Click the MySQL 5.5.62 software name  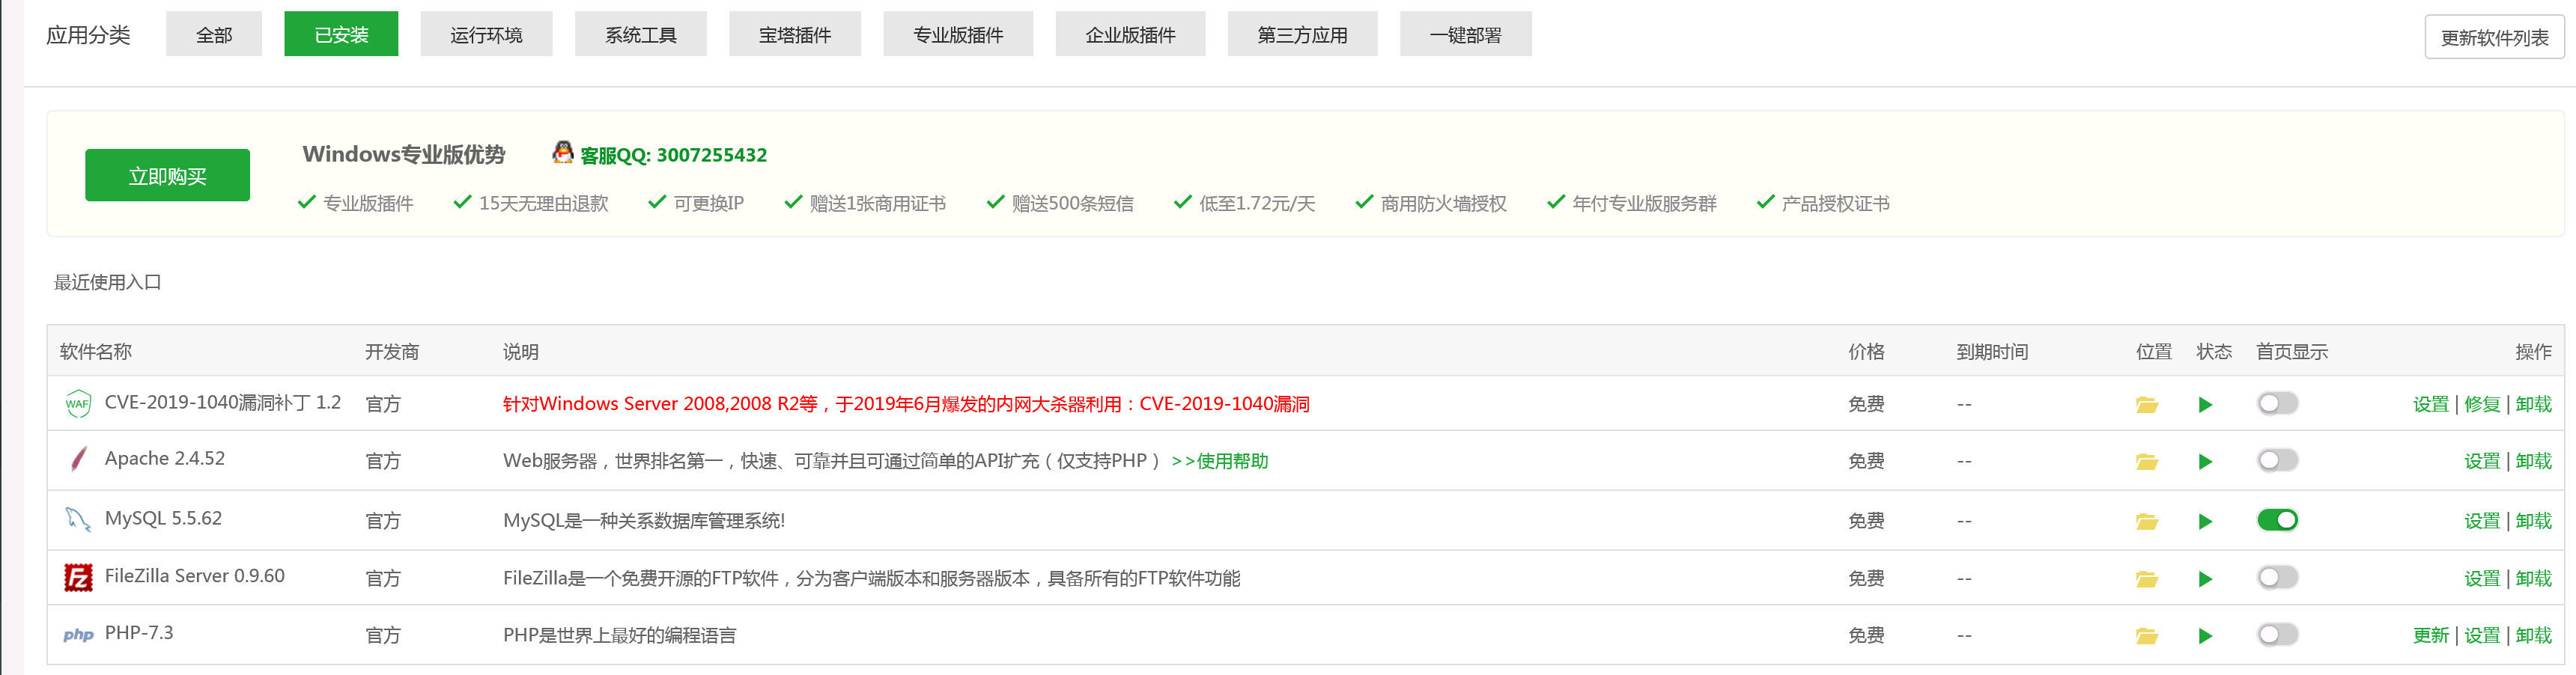click(x=163, y=518)
